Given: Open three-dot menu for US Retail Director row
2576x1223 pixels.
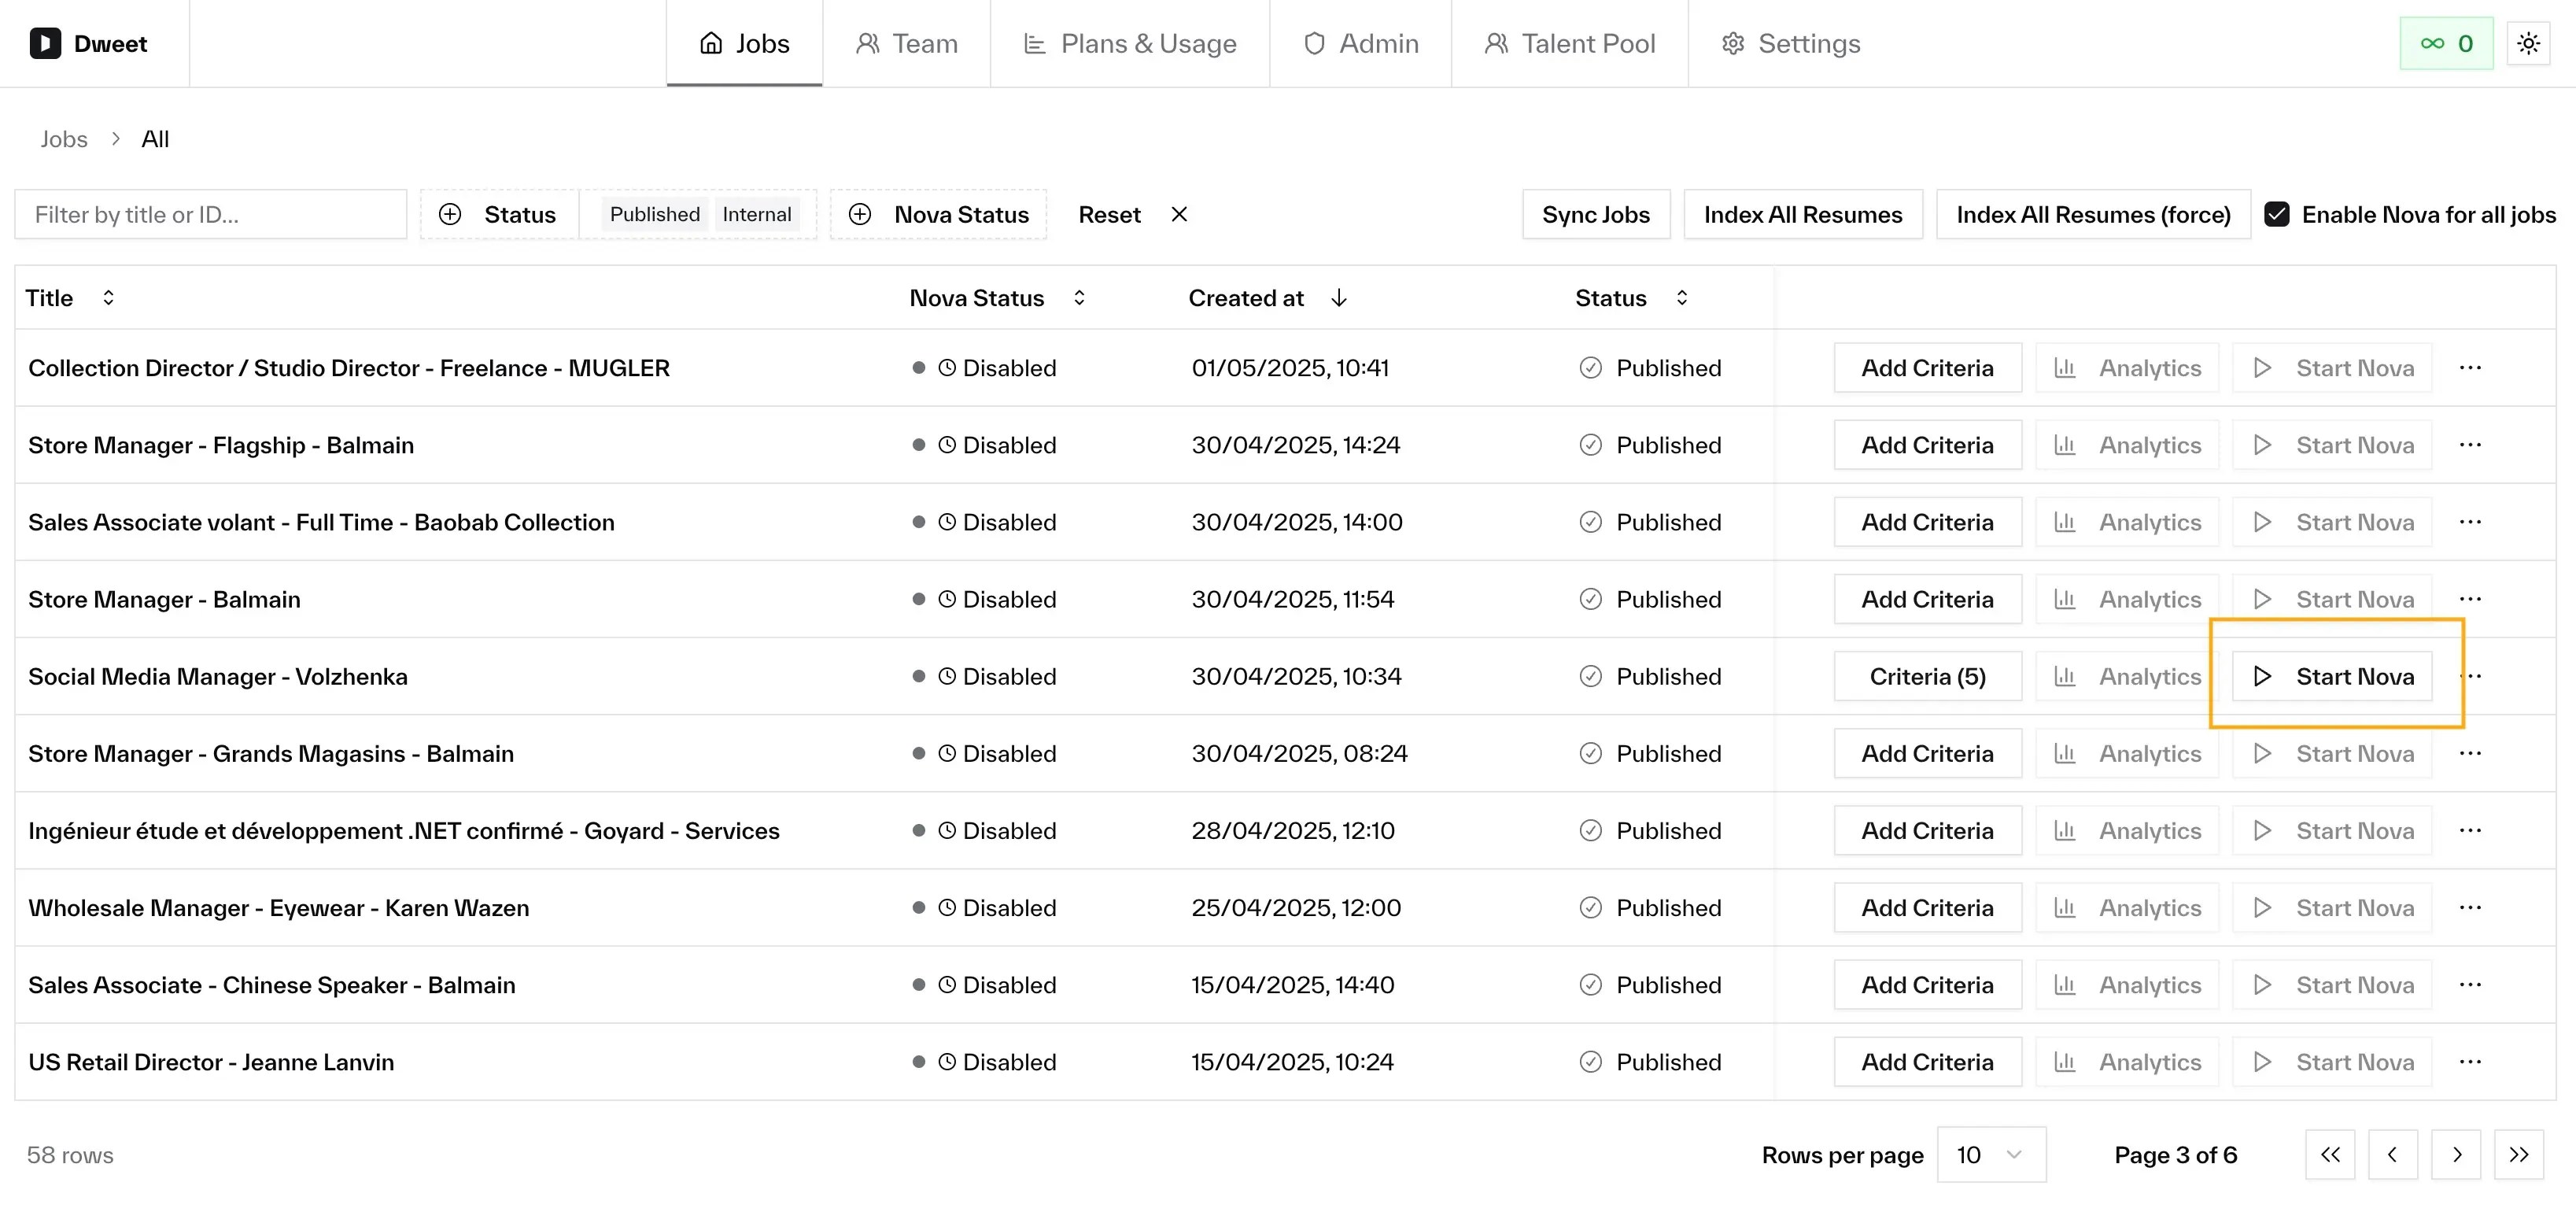Looking at the screenshot, I should coord(2469,1062).
